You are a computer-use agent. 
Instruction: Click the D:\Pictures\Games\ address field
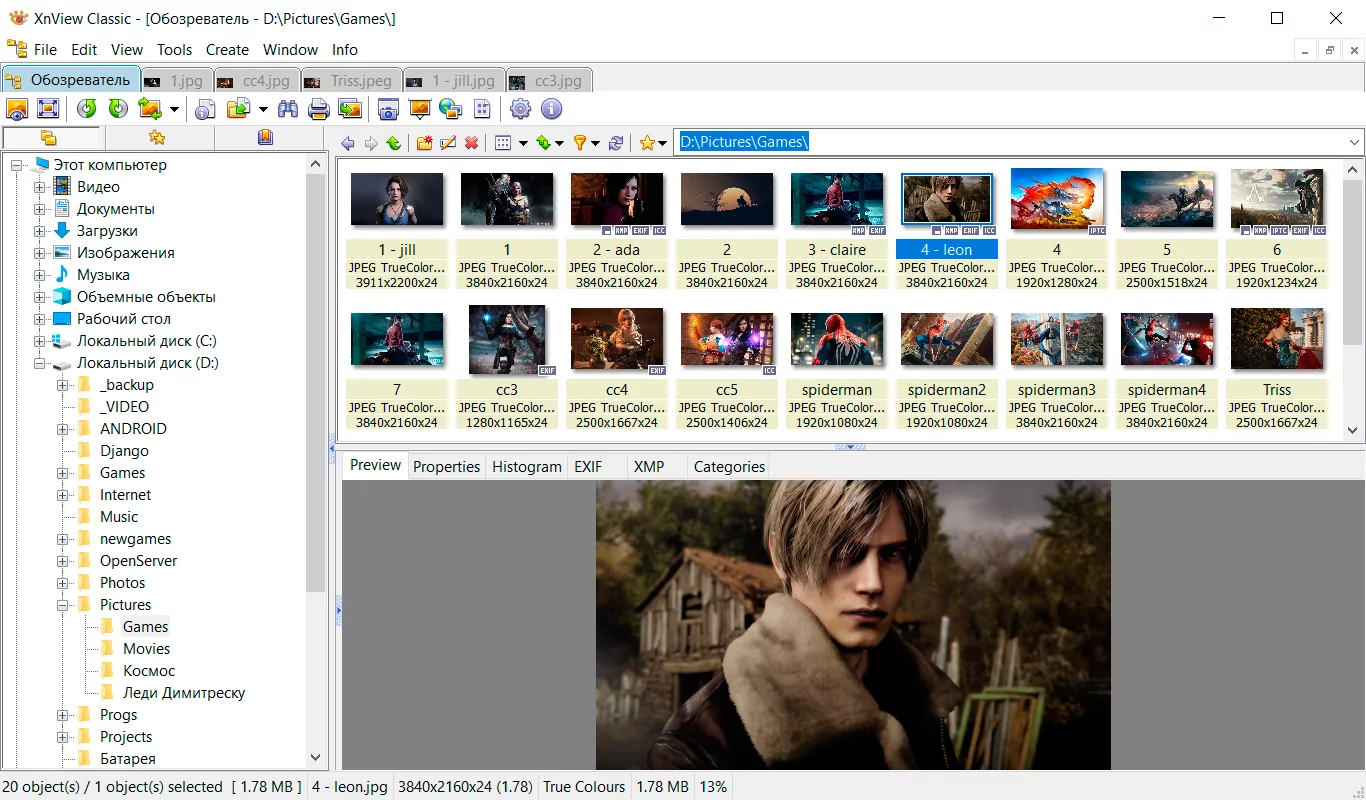[x=1009, y=143]
